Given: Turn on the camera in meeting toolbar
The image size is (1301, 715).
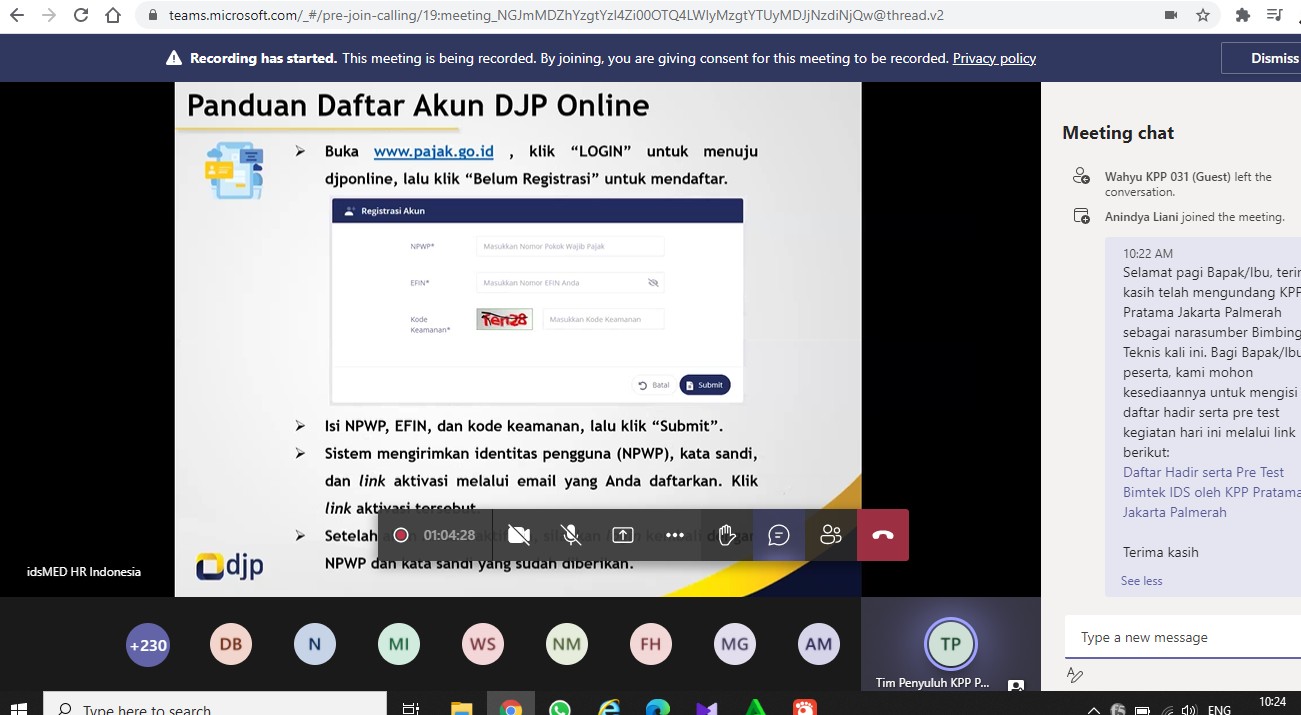Looking at the screenshot, I should click(519, 535).
